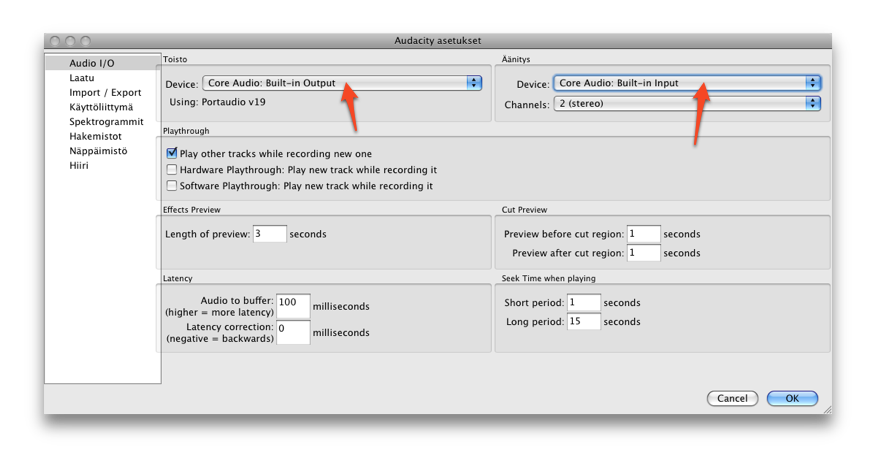
Task: Click the Audio to buffer milliseconds field
Action: pos(293,306)
